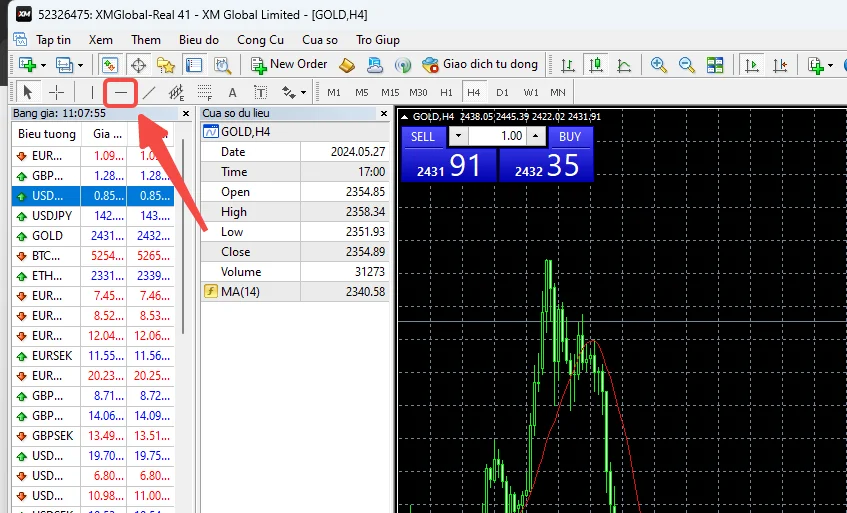Screen dimensions: 847x513
Task: Select the horizontal line drawing tool
Action: coord(120,93)
